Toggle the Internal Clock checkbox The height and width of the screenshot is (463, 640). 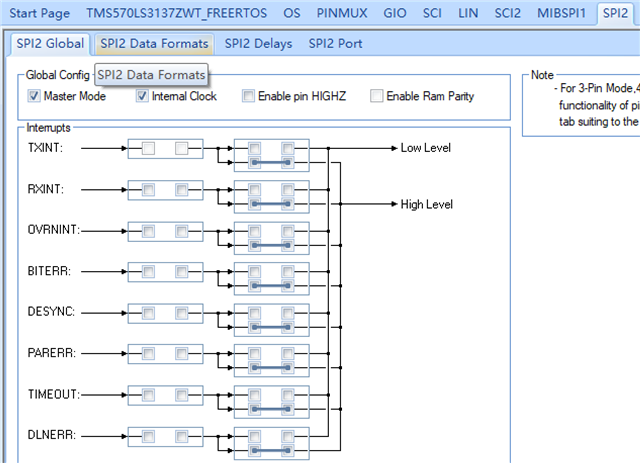click(142, 96)
